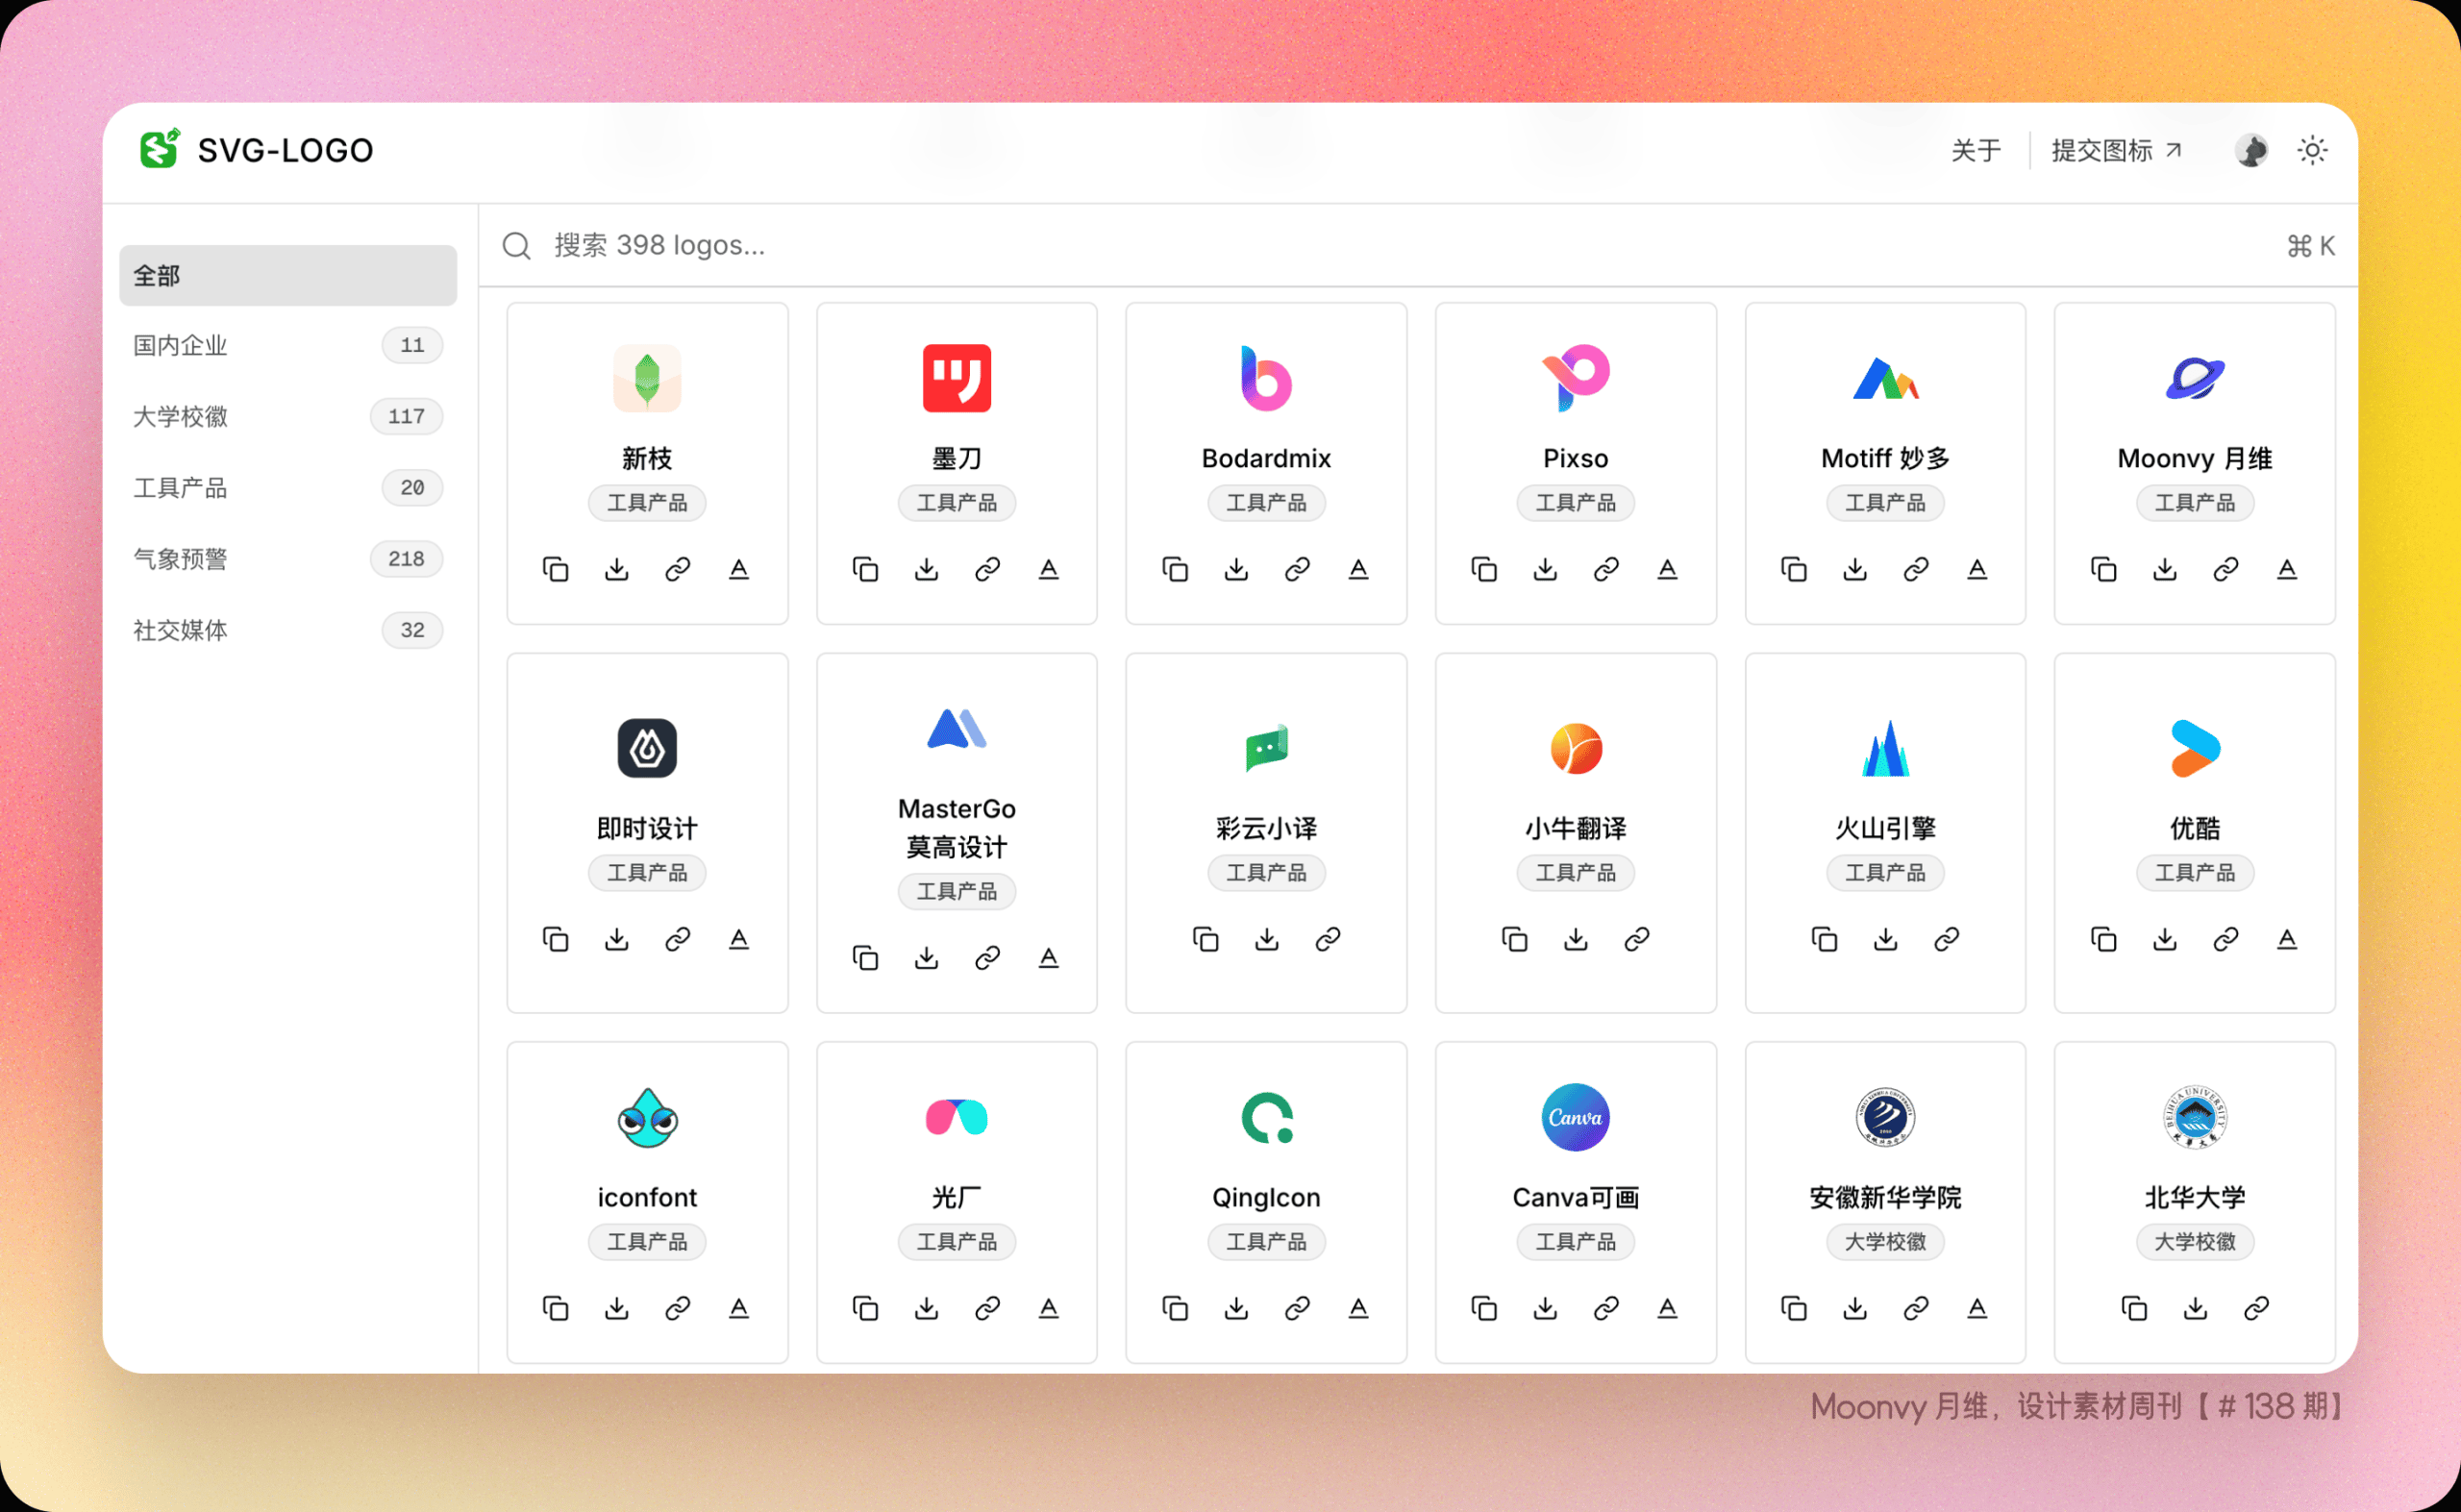Click the '即时设计' card title
2461x1512 pixels.
[648, 829]
